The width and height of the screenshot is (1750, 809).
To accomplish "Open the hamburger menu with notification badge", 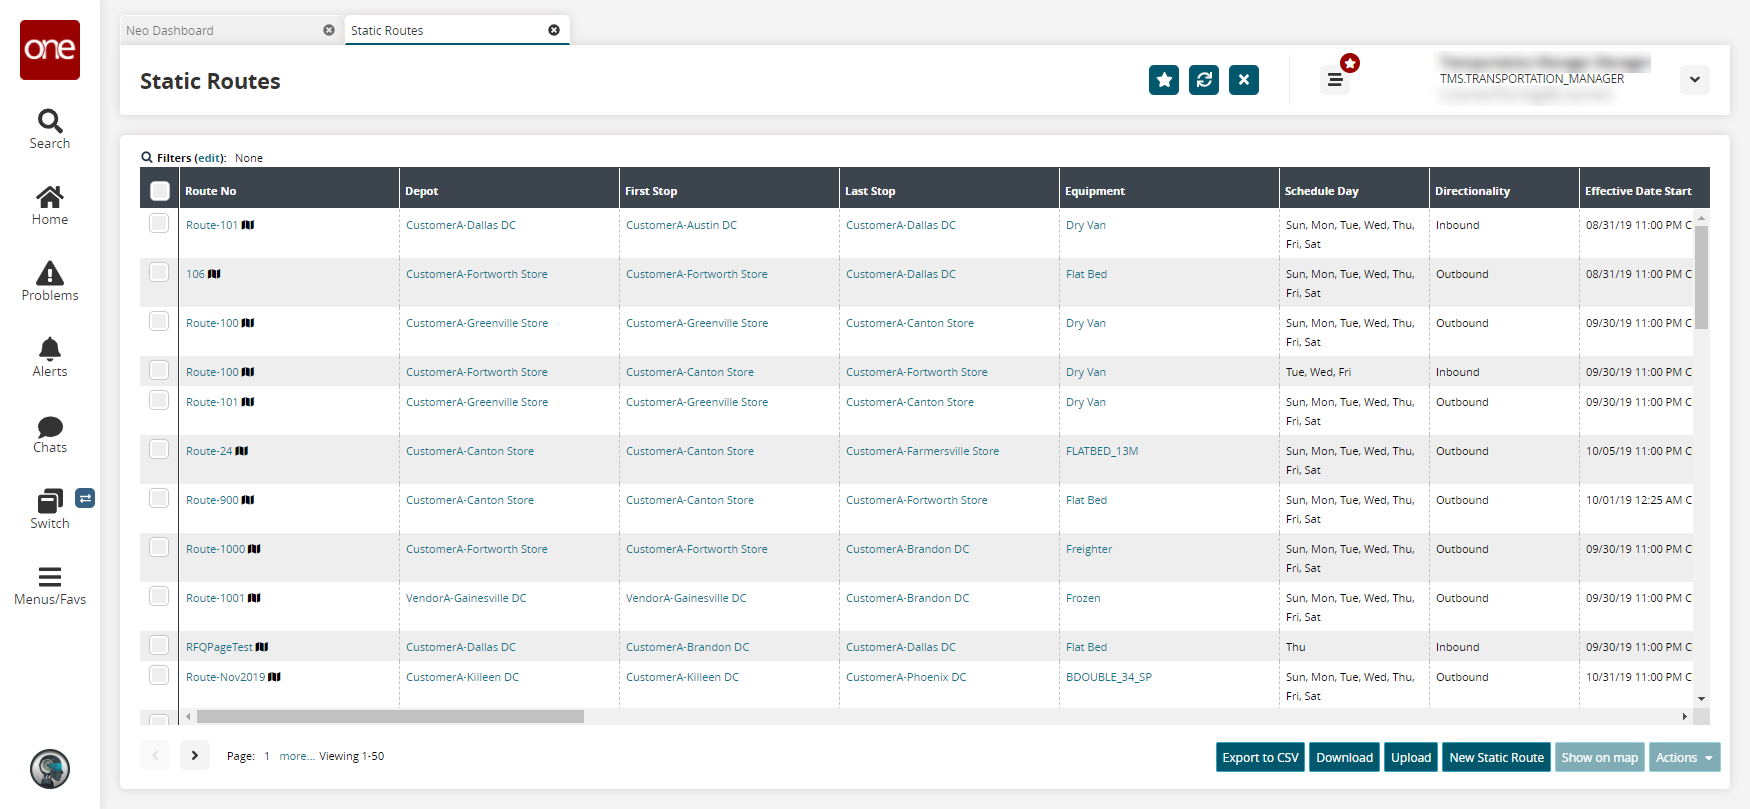I will (1335, 79).
